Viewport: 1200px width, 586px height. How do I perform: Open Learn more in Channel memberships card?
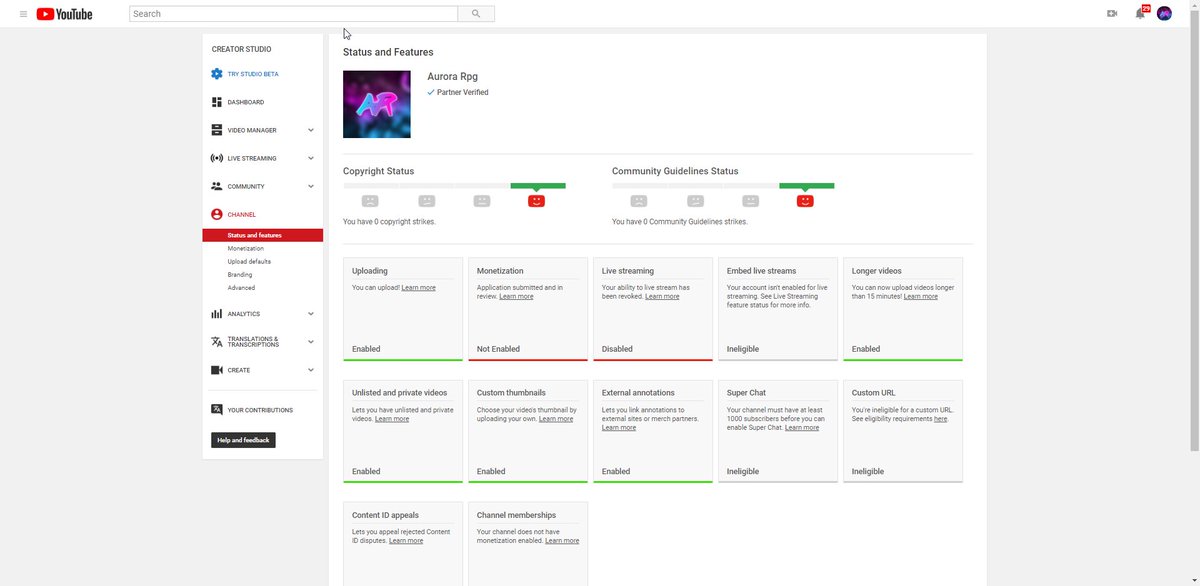(562, 541)
